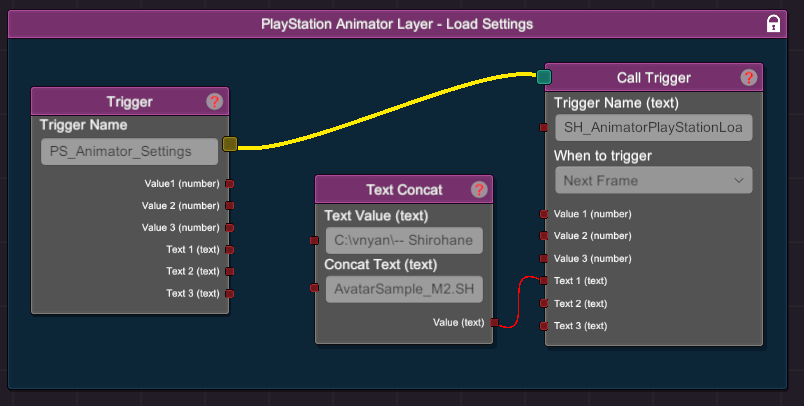Click the Trigger node Value 3 (number) output port
The height and width of the screenshot is (406, 804).
230,228
